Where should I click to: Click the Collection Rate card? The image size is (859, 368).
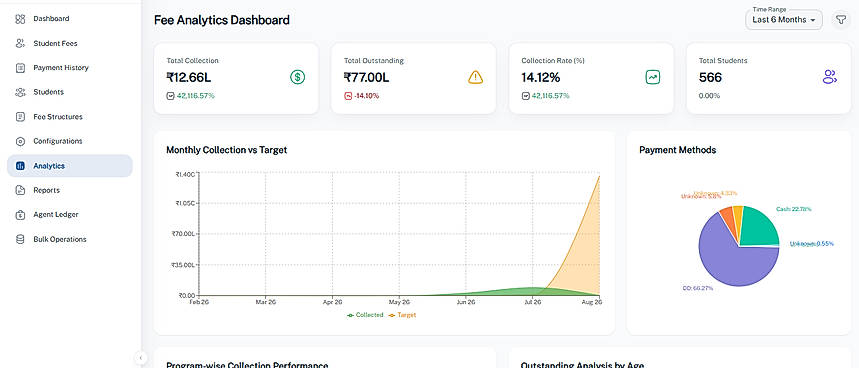point(591,78)
